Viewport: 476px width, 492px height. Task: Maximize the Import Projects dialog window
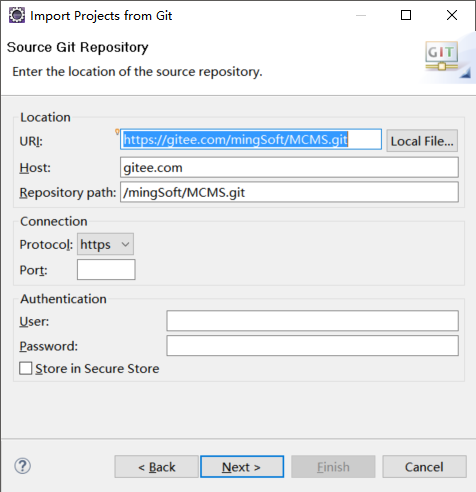(406, 15)
